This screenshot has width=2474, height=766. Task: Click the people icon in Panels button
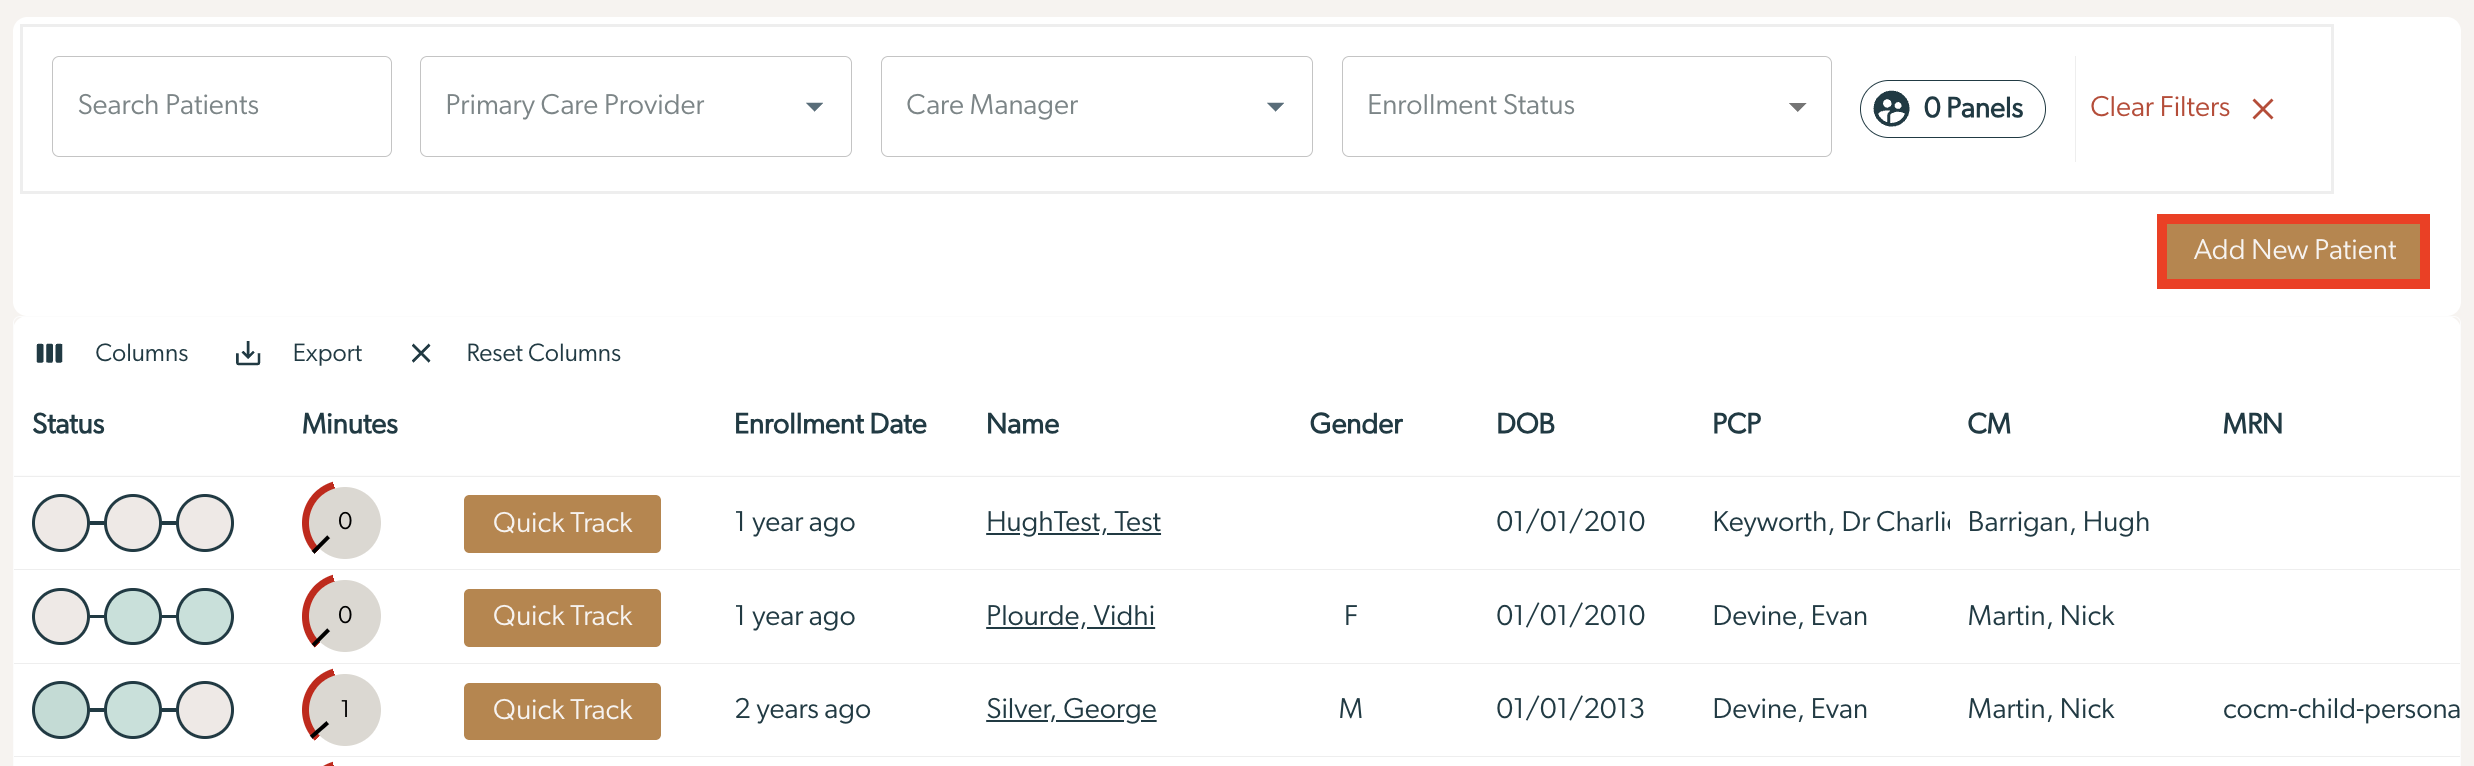point(1891,108)
